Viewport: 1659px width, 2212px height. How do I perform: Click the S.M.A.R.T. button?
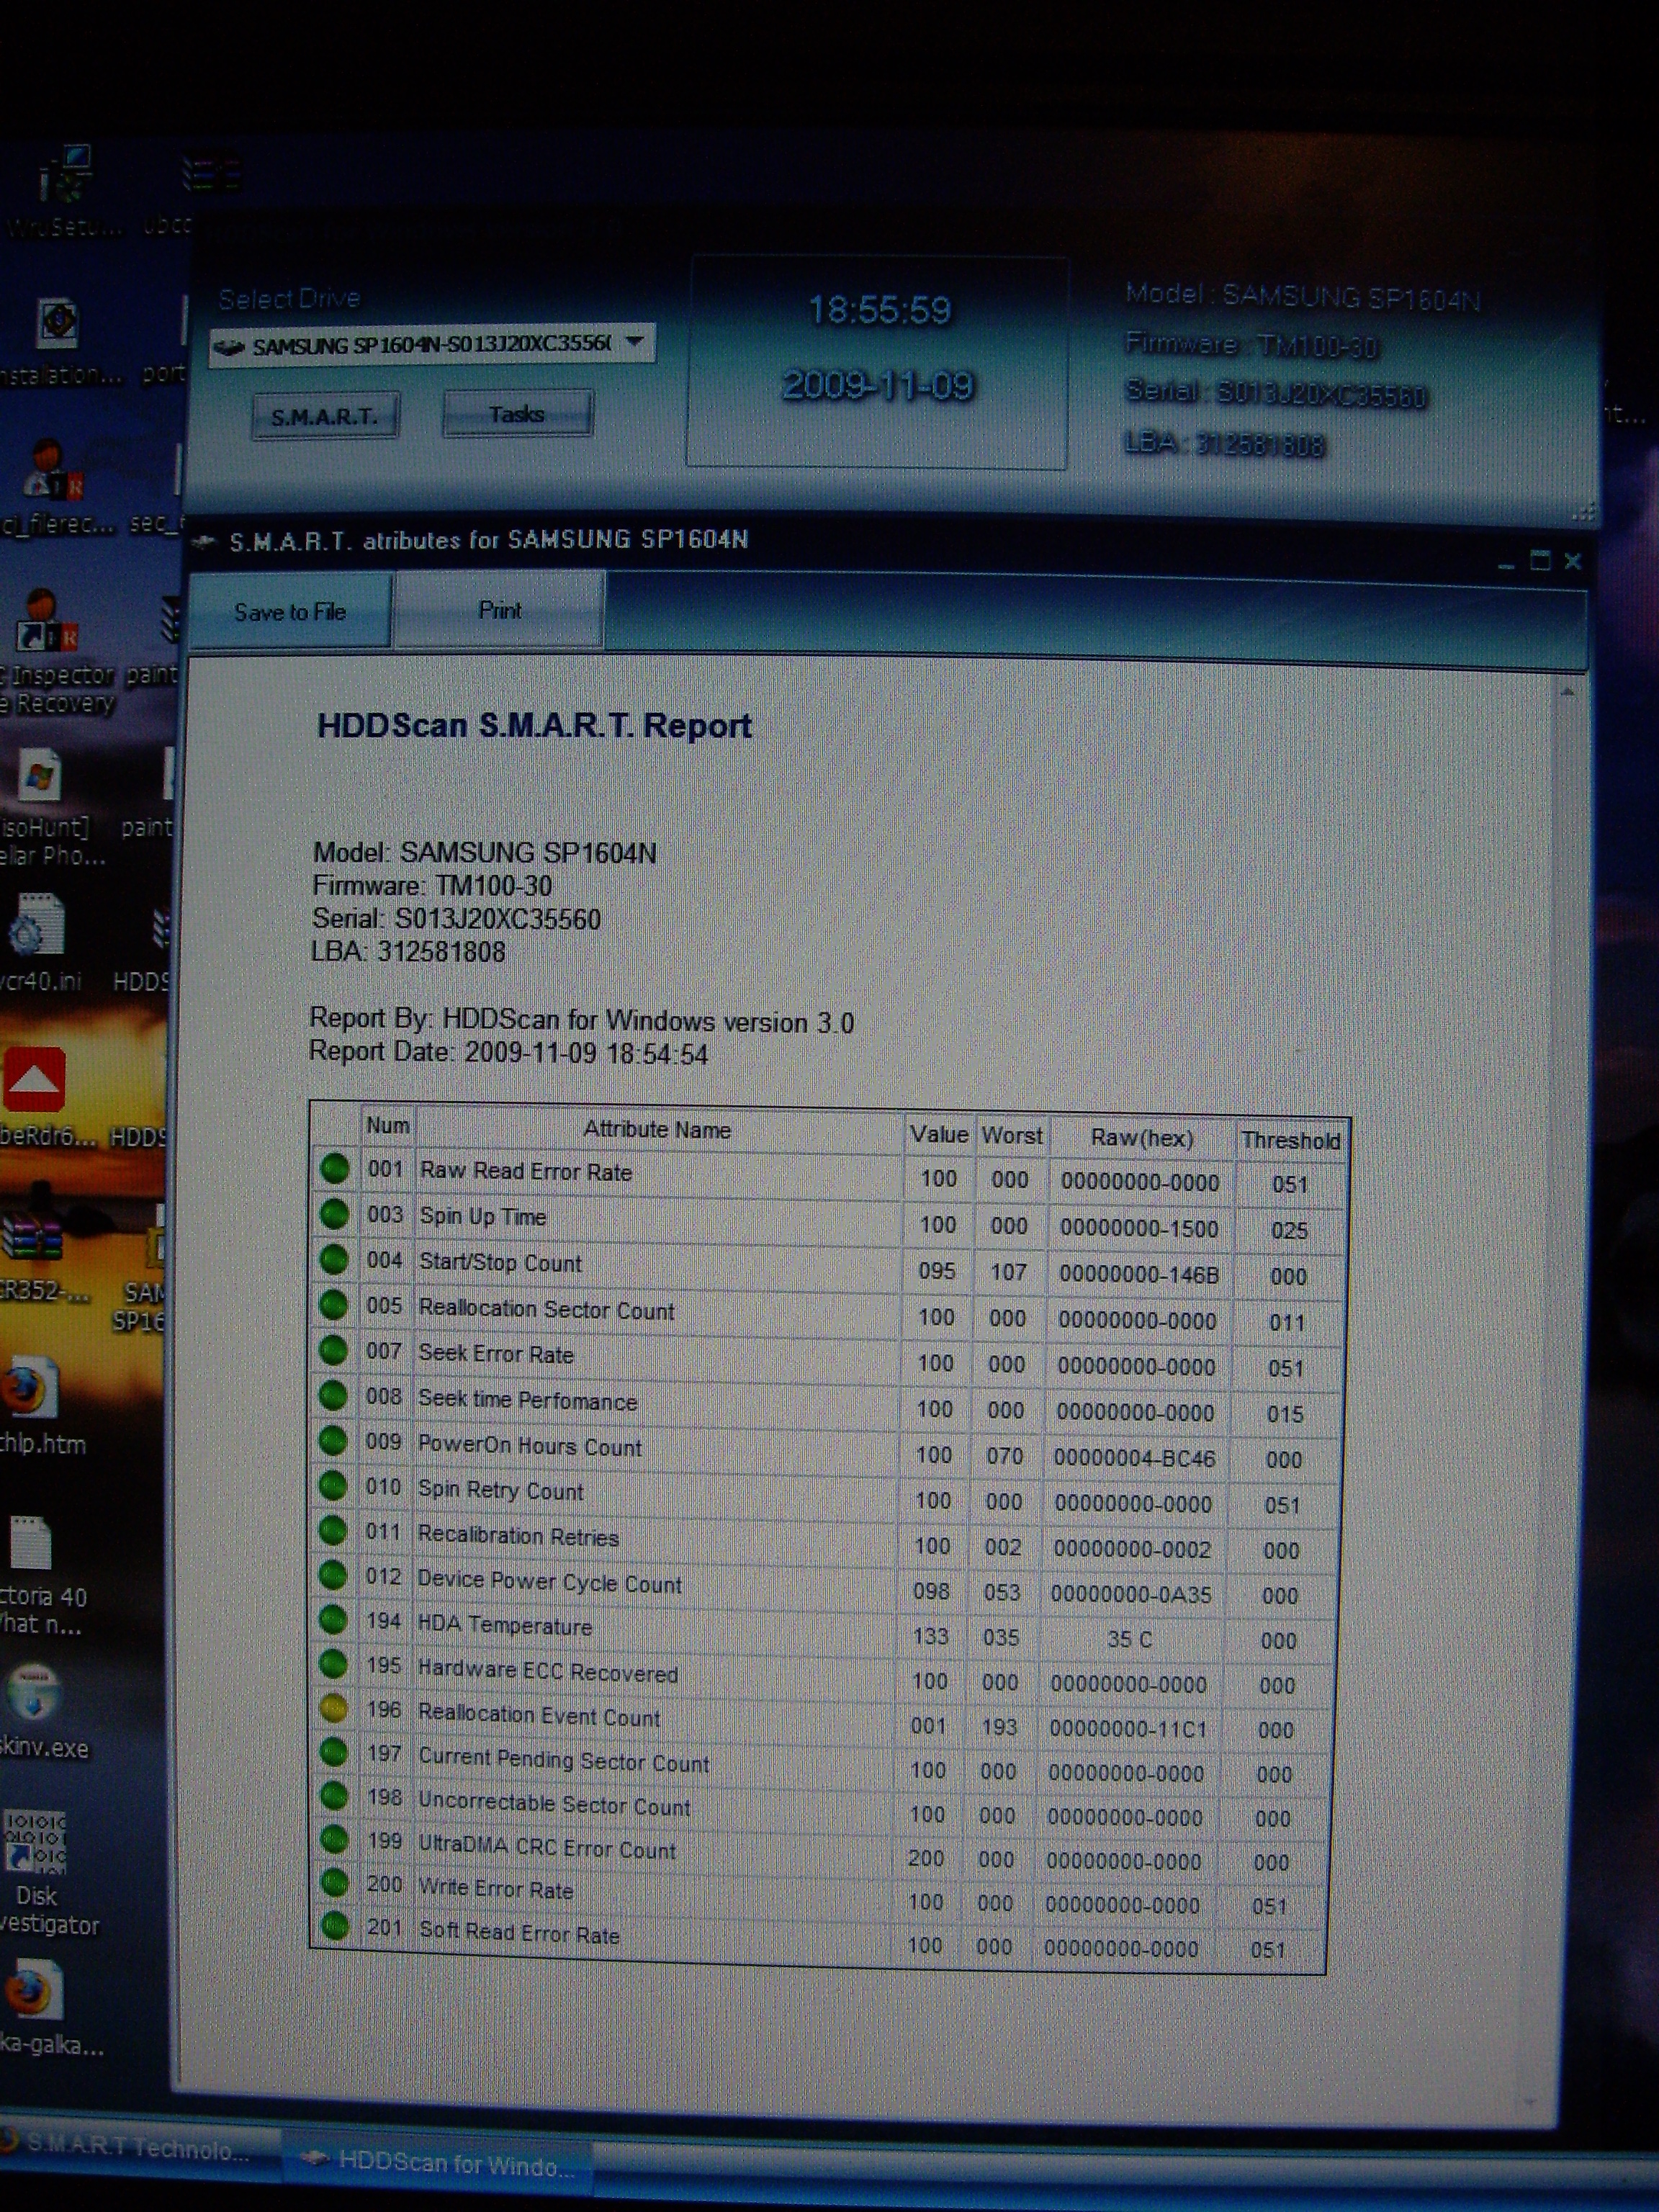[325, 416]
